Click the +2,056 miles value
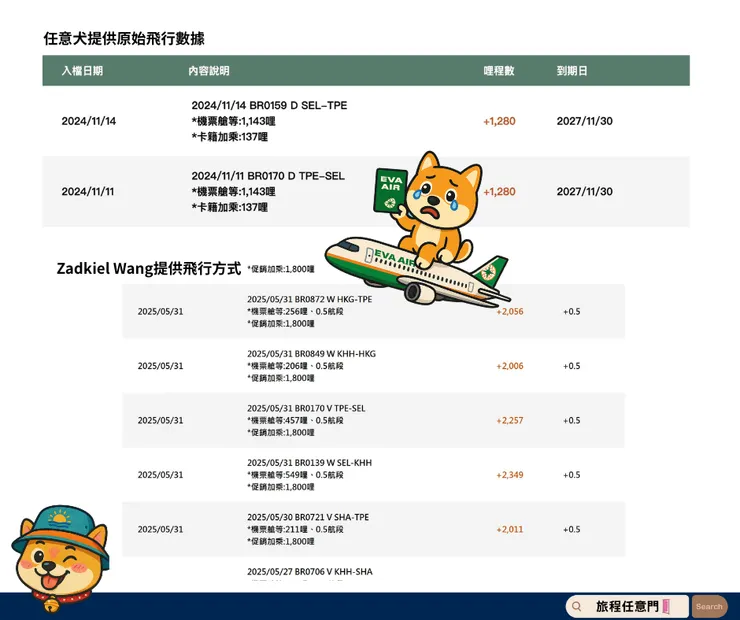The width and height of the screenshot is (740, 620). pyautogui.click(x=510, y=311)
